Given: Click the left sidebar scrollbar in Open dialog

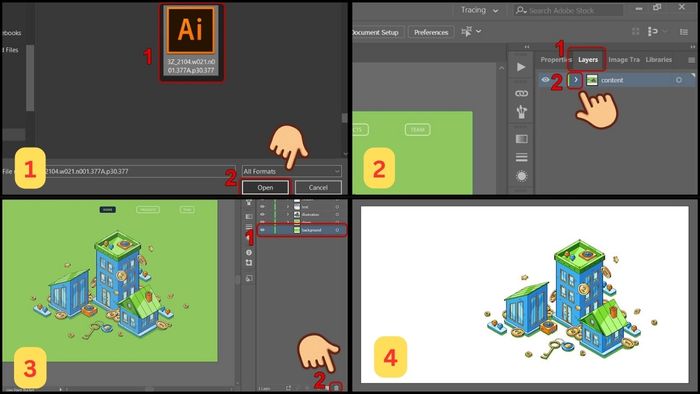Looking at the screenshot, I should (30, 78).
